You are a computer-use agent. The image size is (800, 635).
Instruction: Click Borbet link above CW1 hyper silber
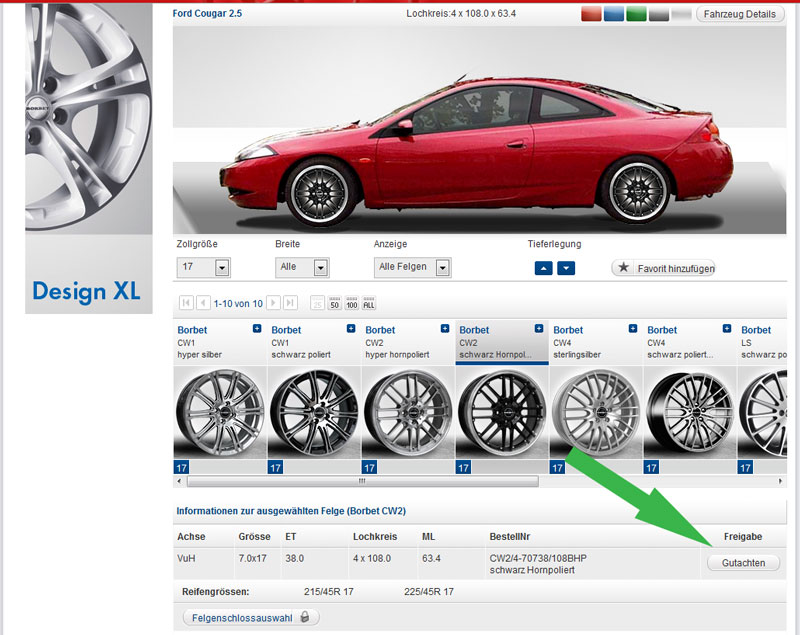pos(192,330)
